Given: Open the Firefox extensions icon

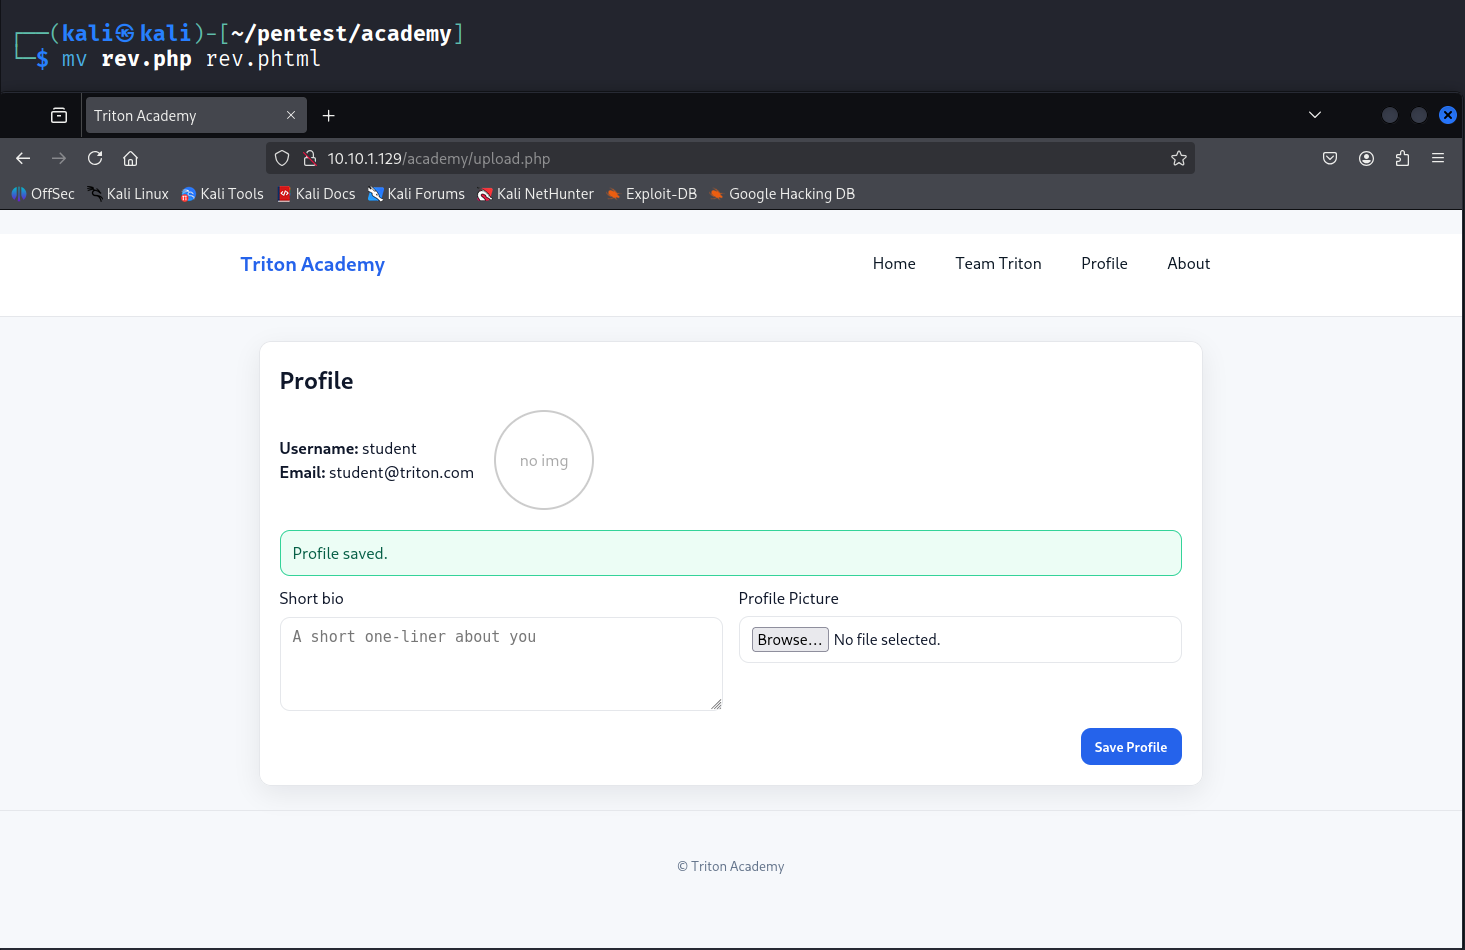Looking at the screenshot, I should [1402, 158].
